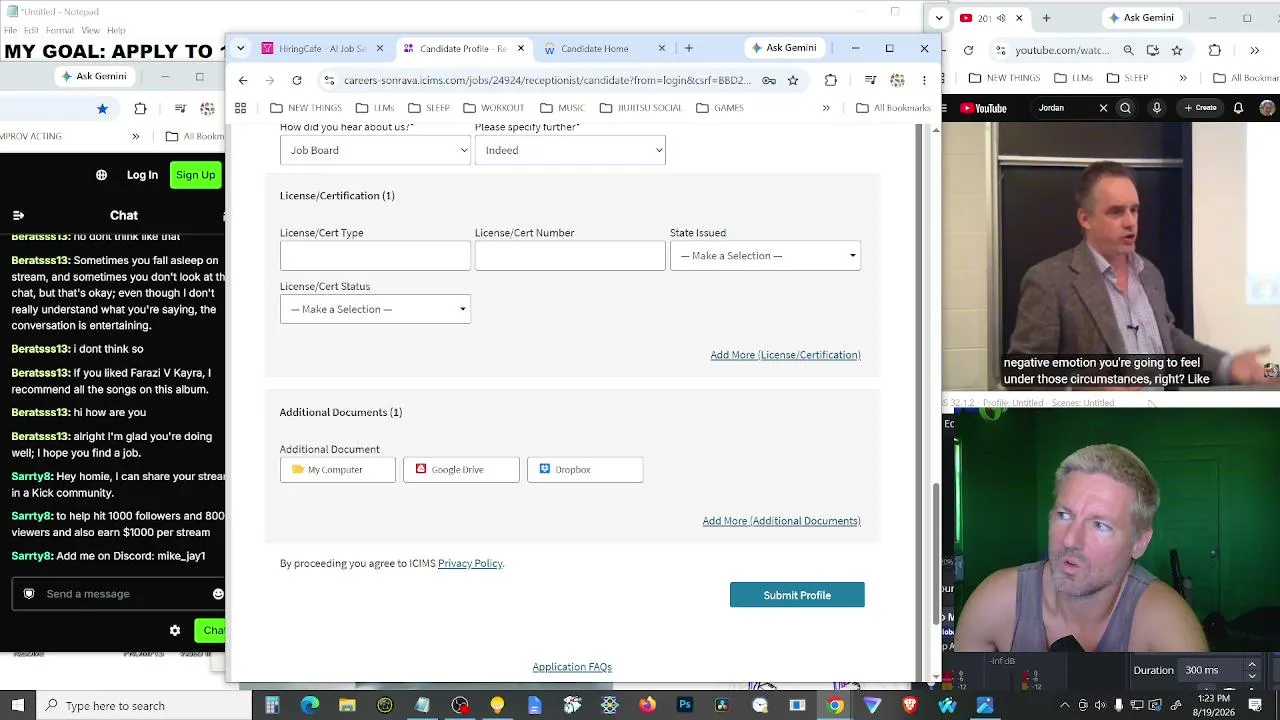The width and height of the screenshot is (1280, 720).
Task: Open extensions puzzle icon in careers browser window
Action: [831, 80]
